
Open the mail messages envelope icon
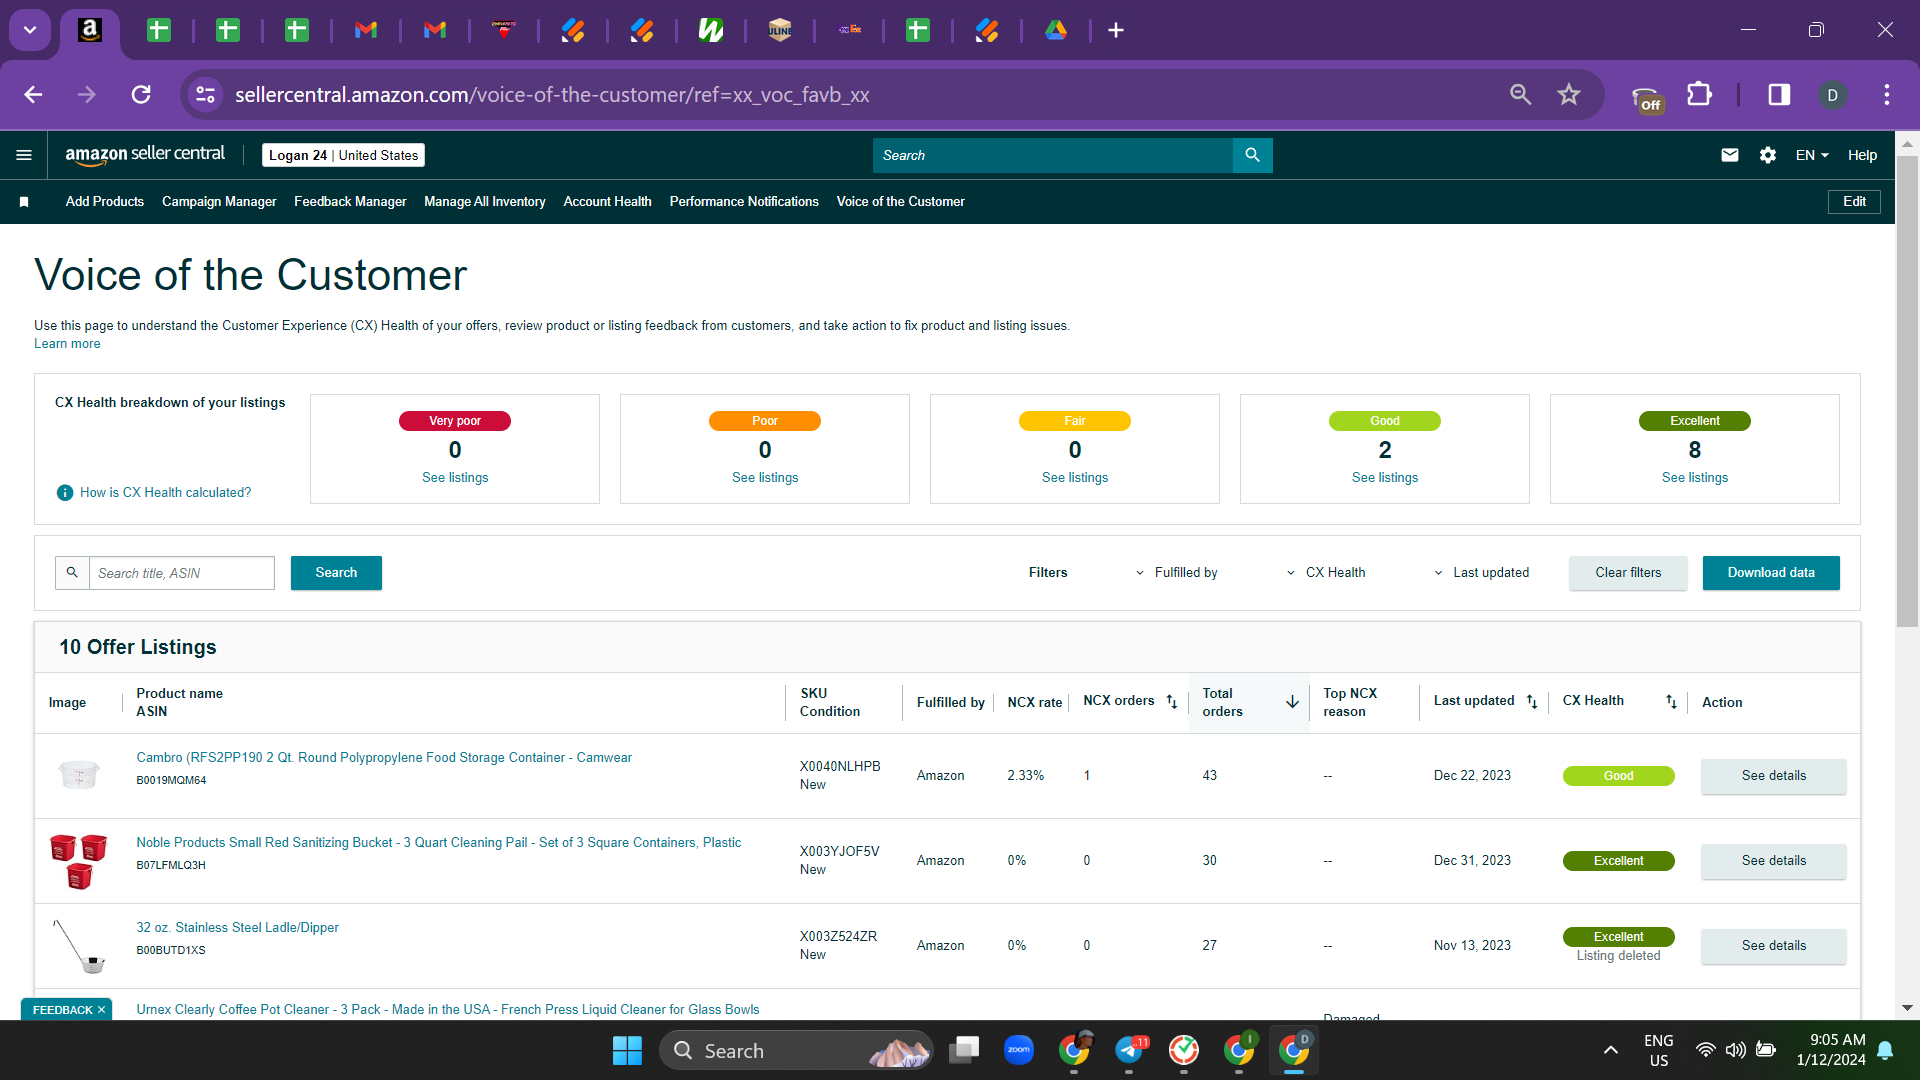(1729, 155)
